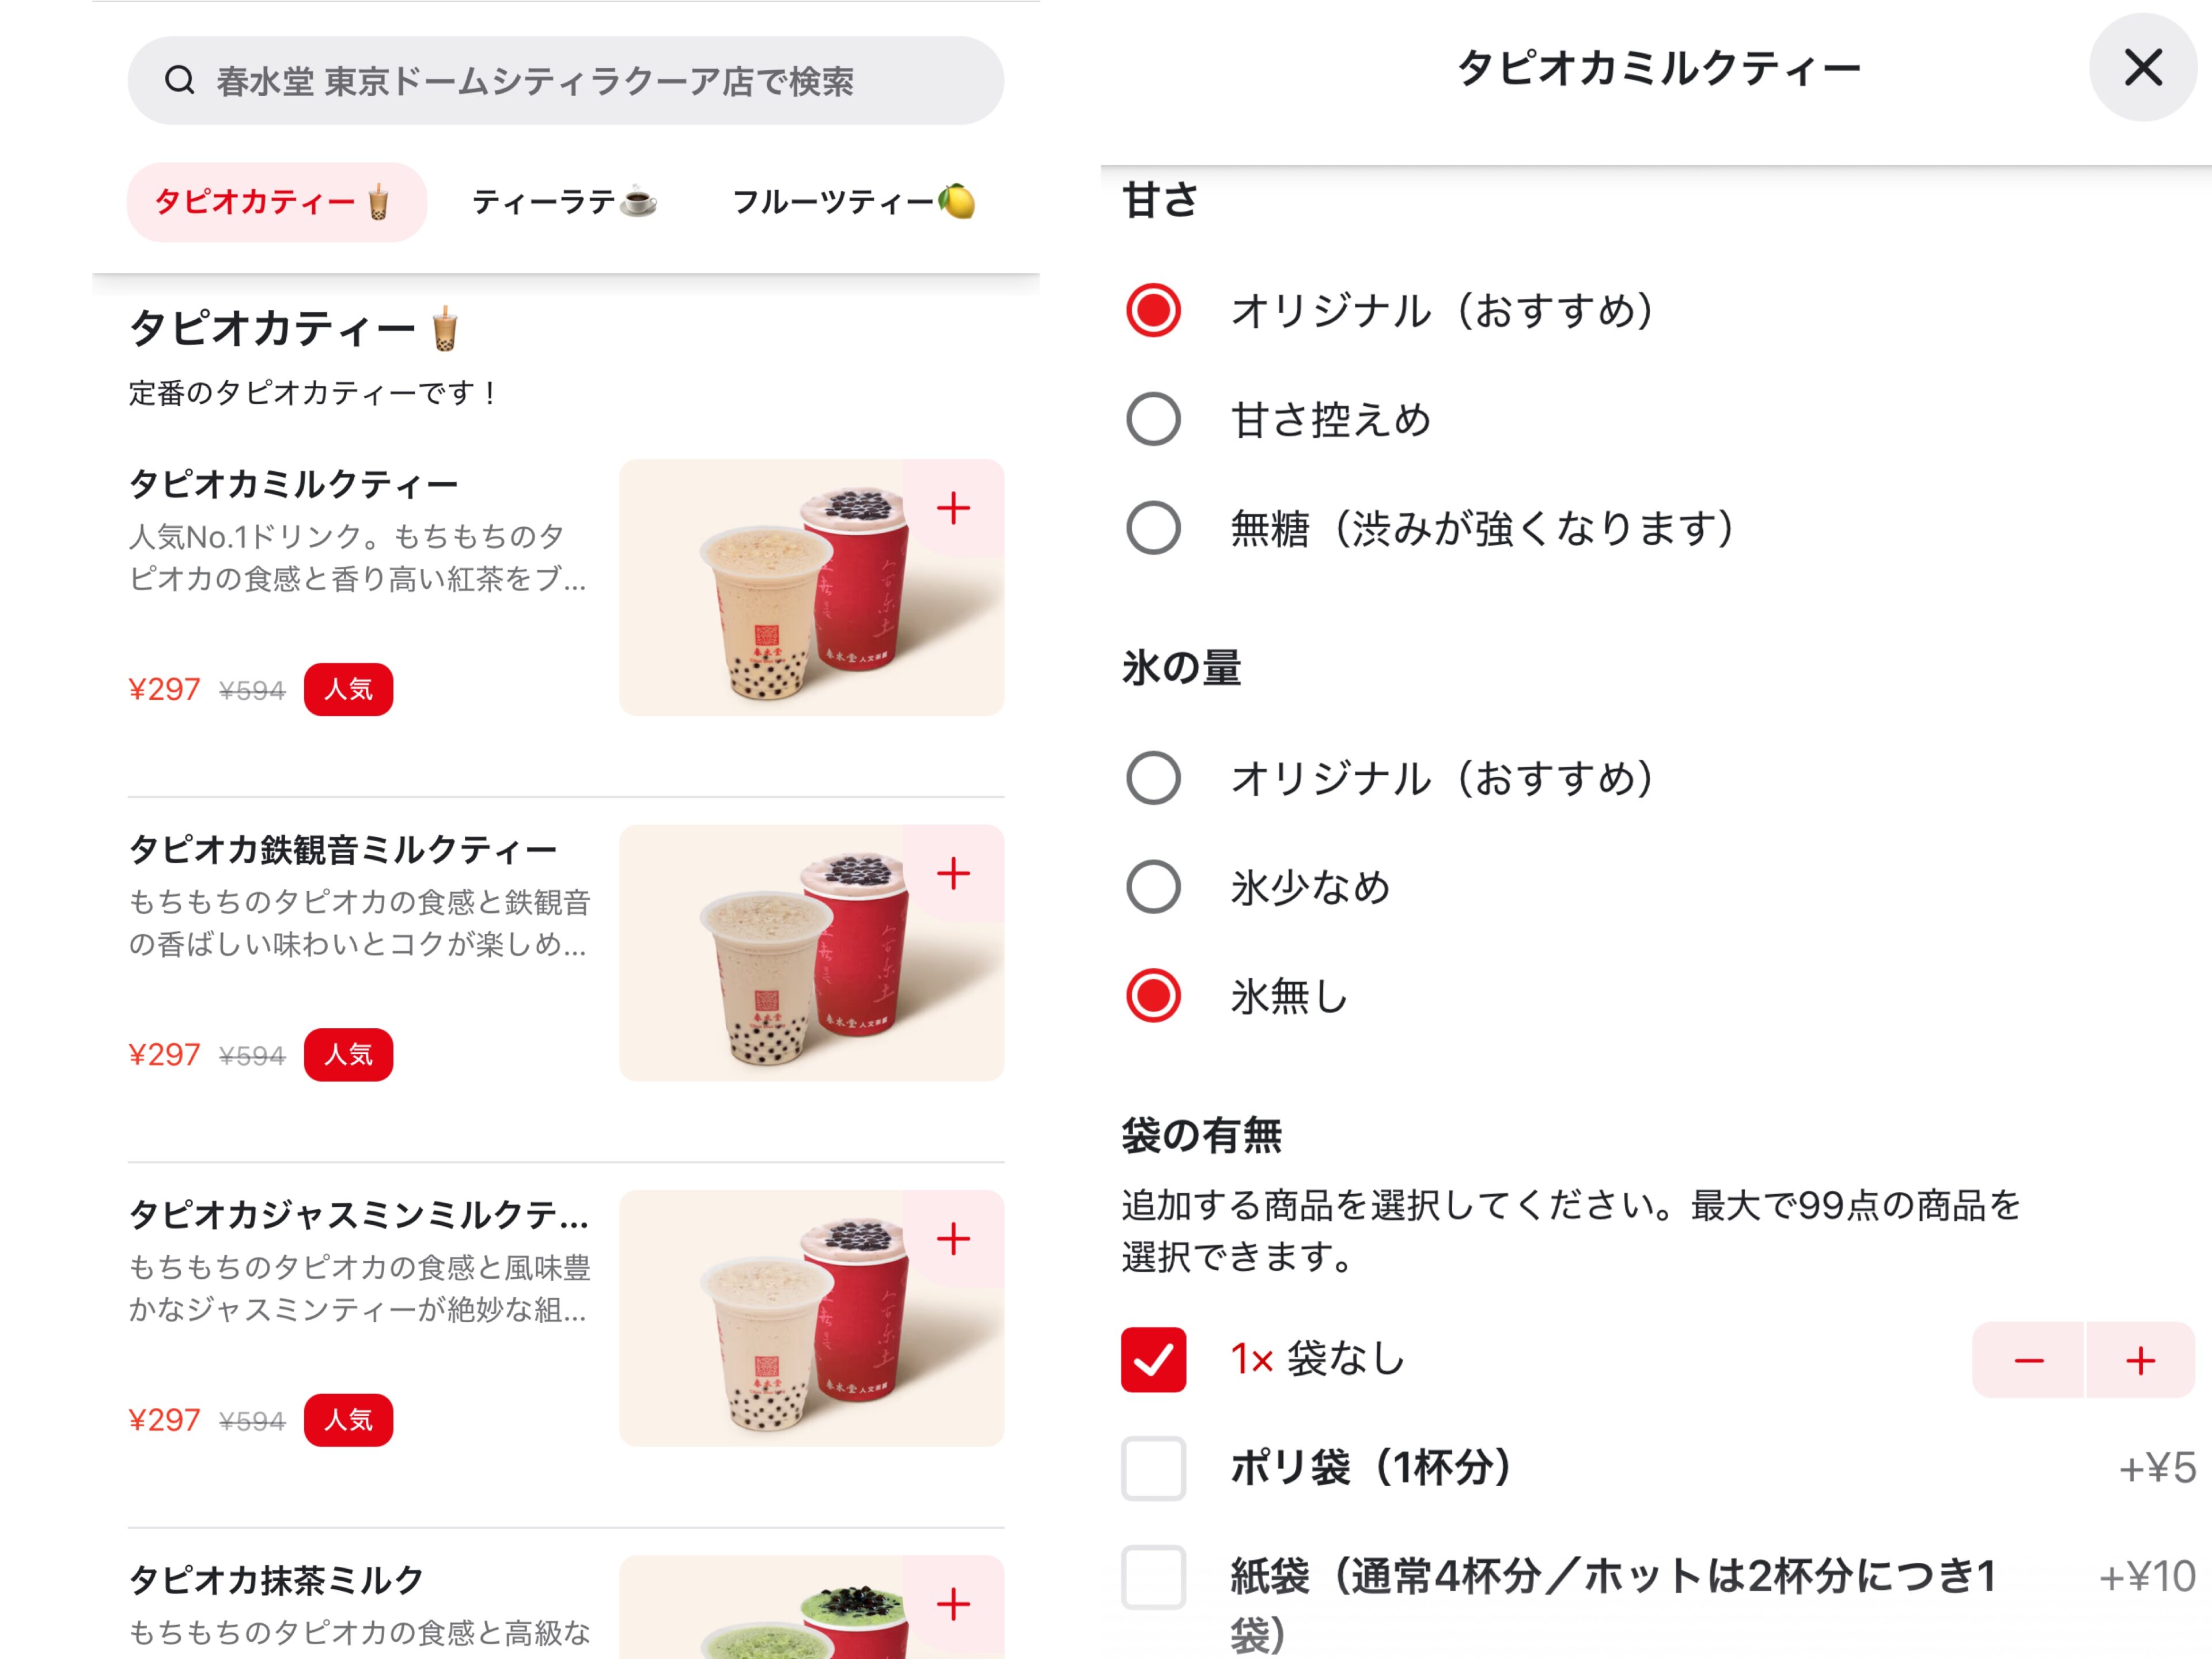Select 甘さ控えめ sweetness option
Screen dimensions: 2212x1659
[x=1153, y=419]
